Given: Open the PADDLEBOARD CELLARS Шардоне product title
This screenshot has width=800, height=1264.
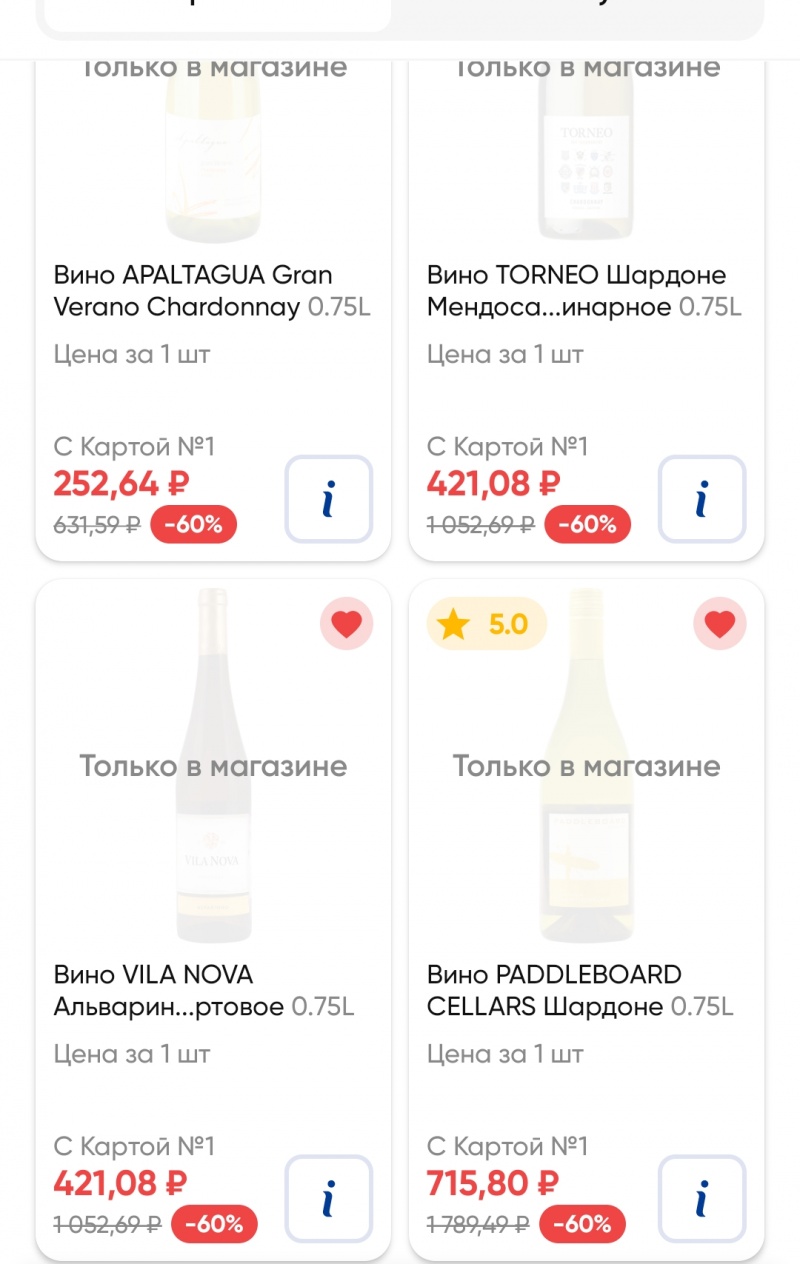Looking at the screenshot, I should pyautogui.click(x=555, y=991).
